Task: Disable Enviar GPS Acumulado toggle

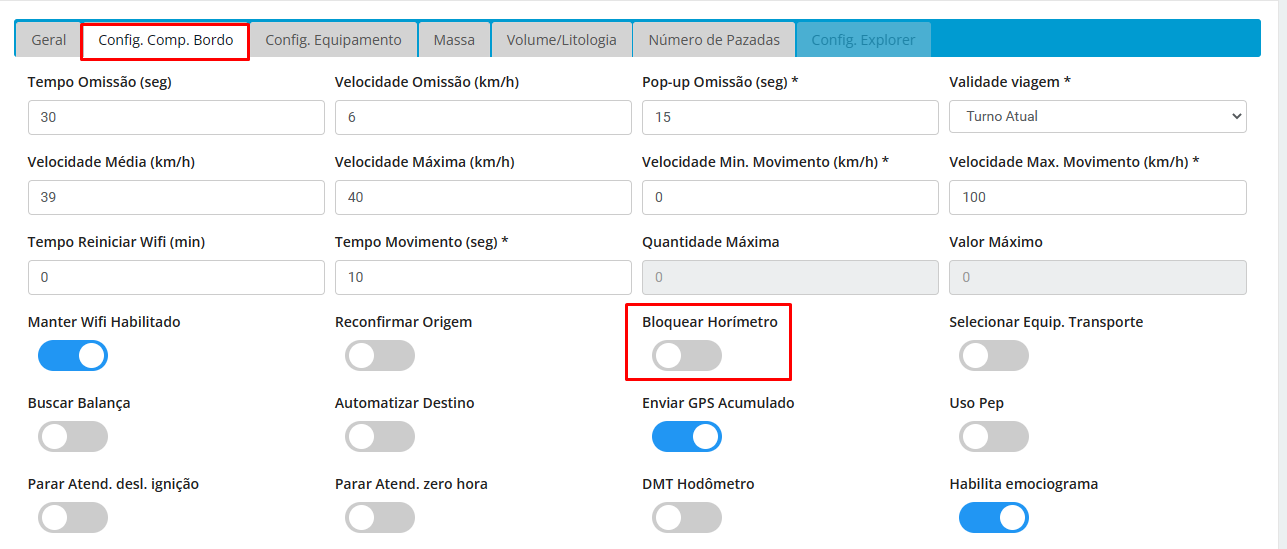Action: (687, 437)
